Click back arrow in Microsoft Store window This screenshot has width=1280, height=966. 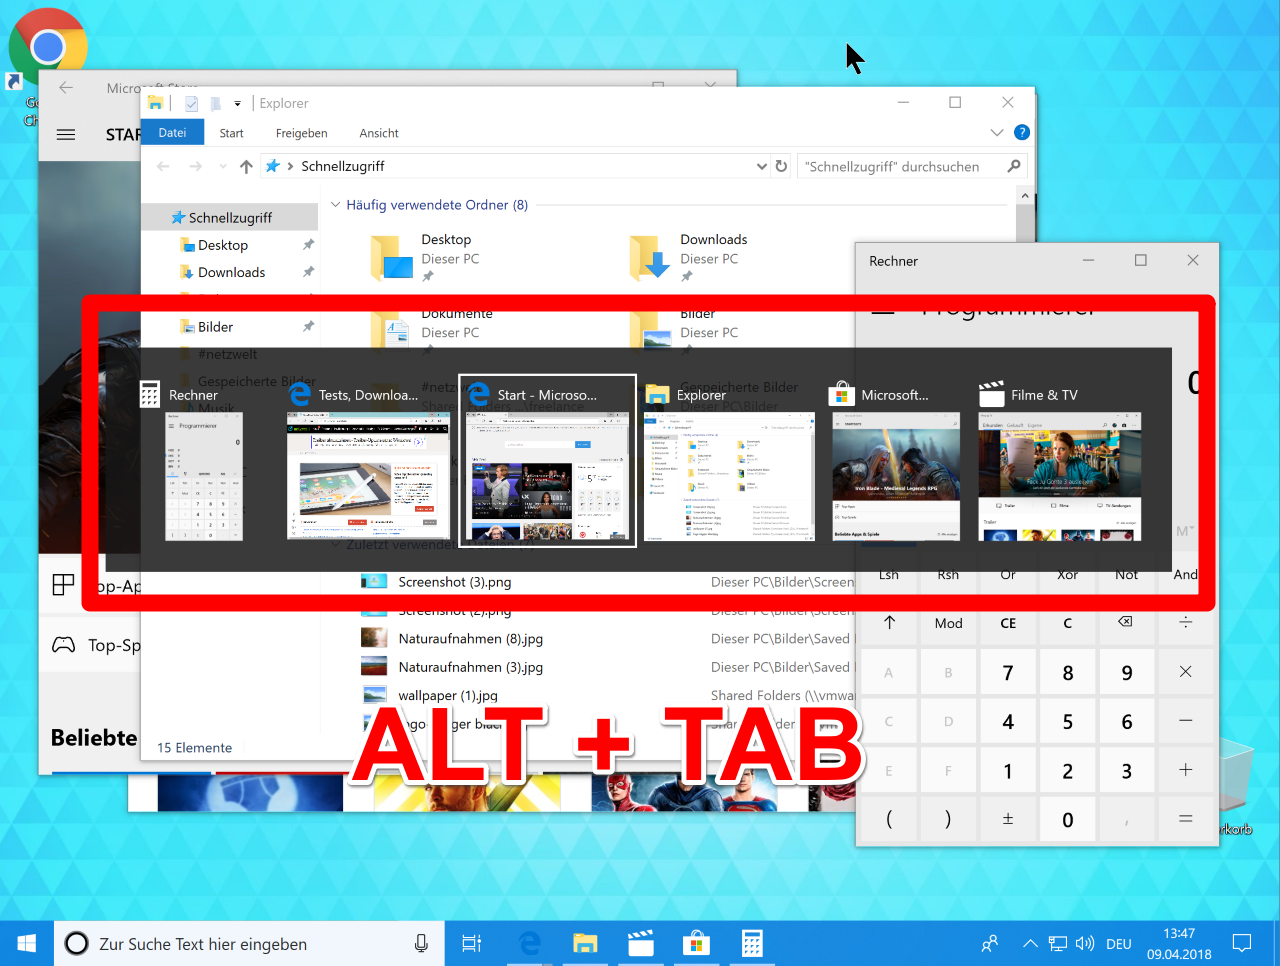click(x=66, y=88)
